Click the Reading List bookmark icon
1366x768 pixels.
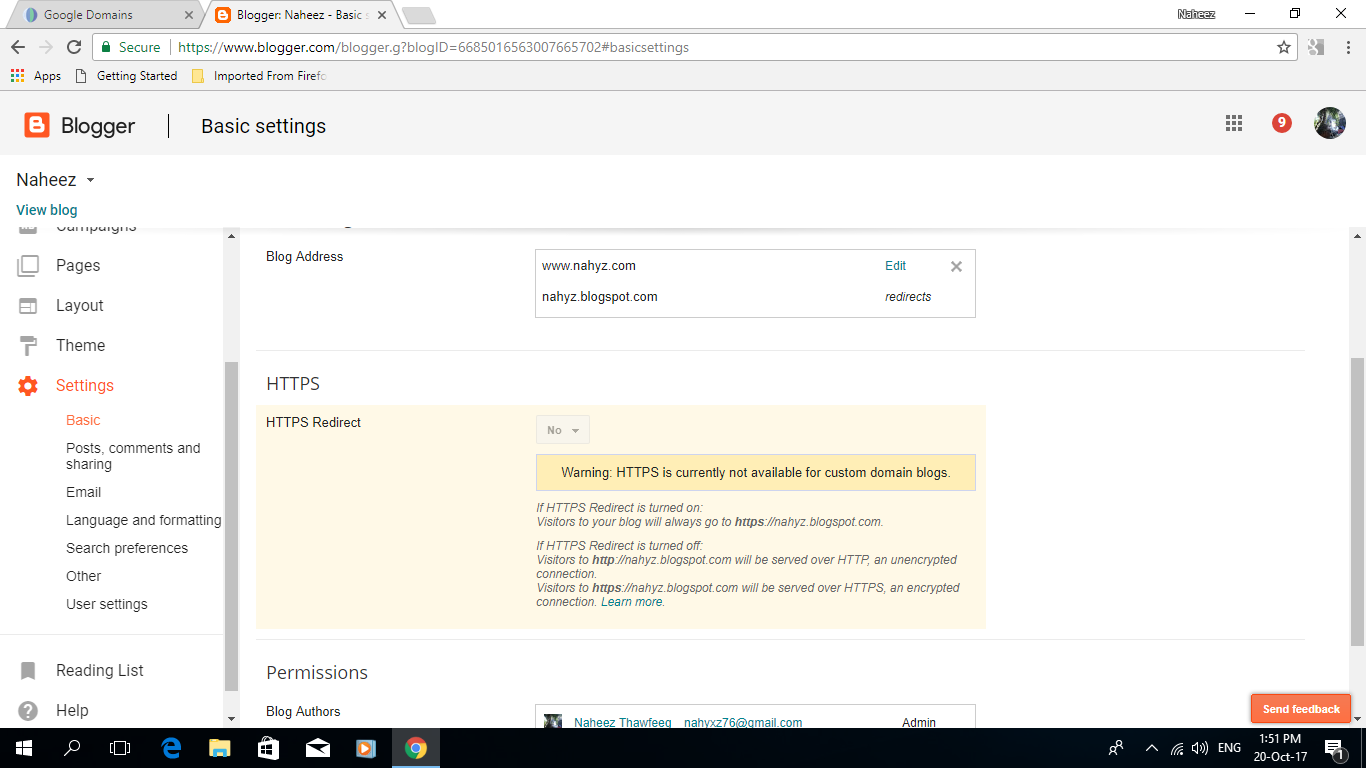coord(28,670)
